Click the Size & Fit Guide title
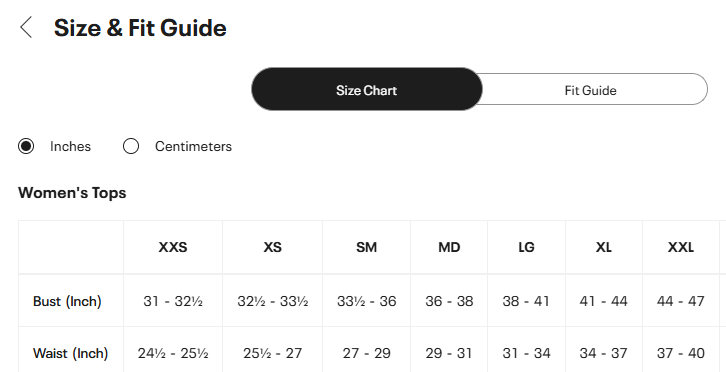This screenshot has width=726, height=372. (x=140, y=28)
